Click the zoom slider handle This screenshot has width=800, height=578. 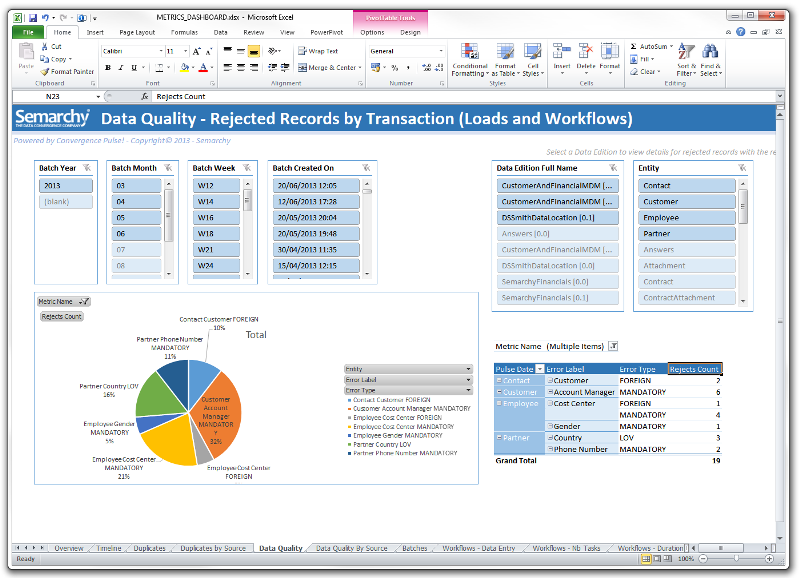736,559
